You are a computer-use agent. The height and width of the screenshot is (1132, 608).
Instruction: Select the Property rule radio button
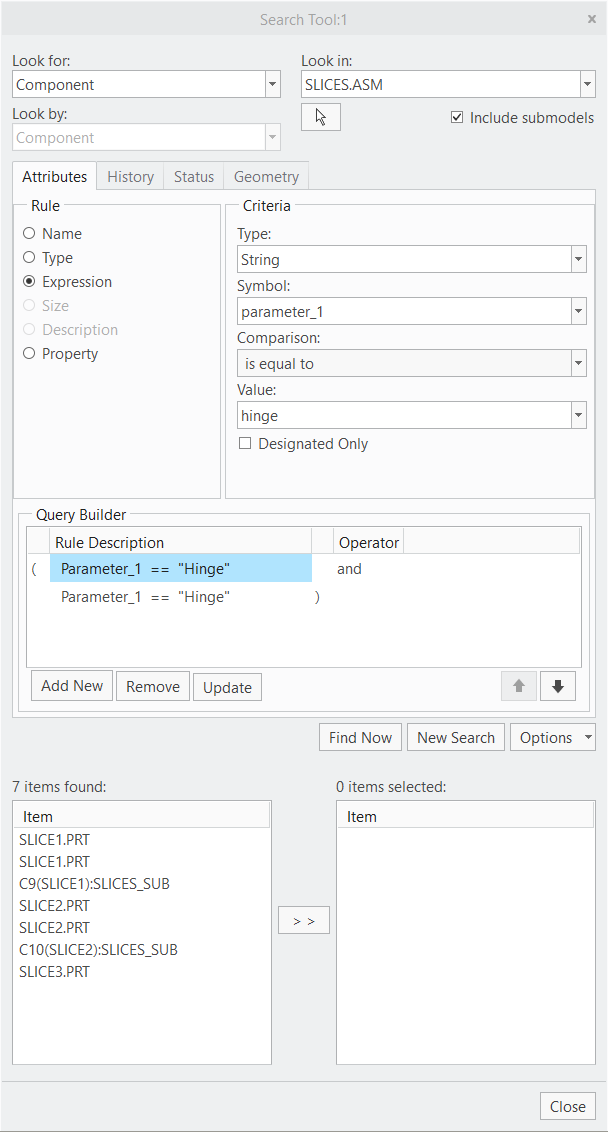28,353
